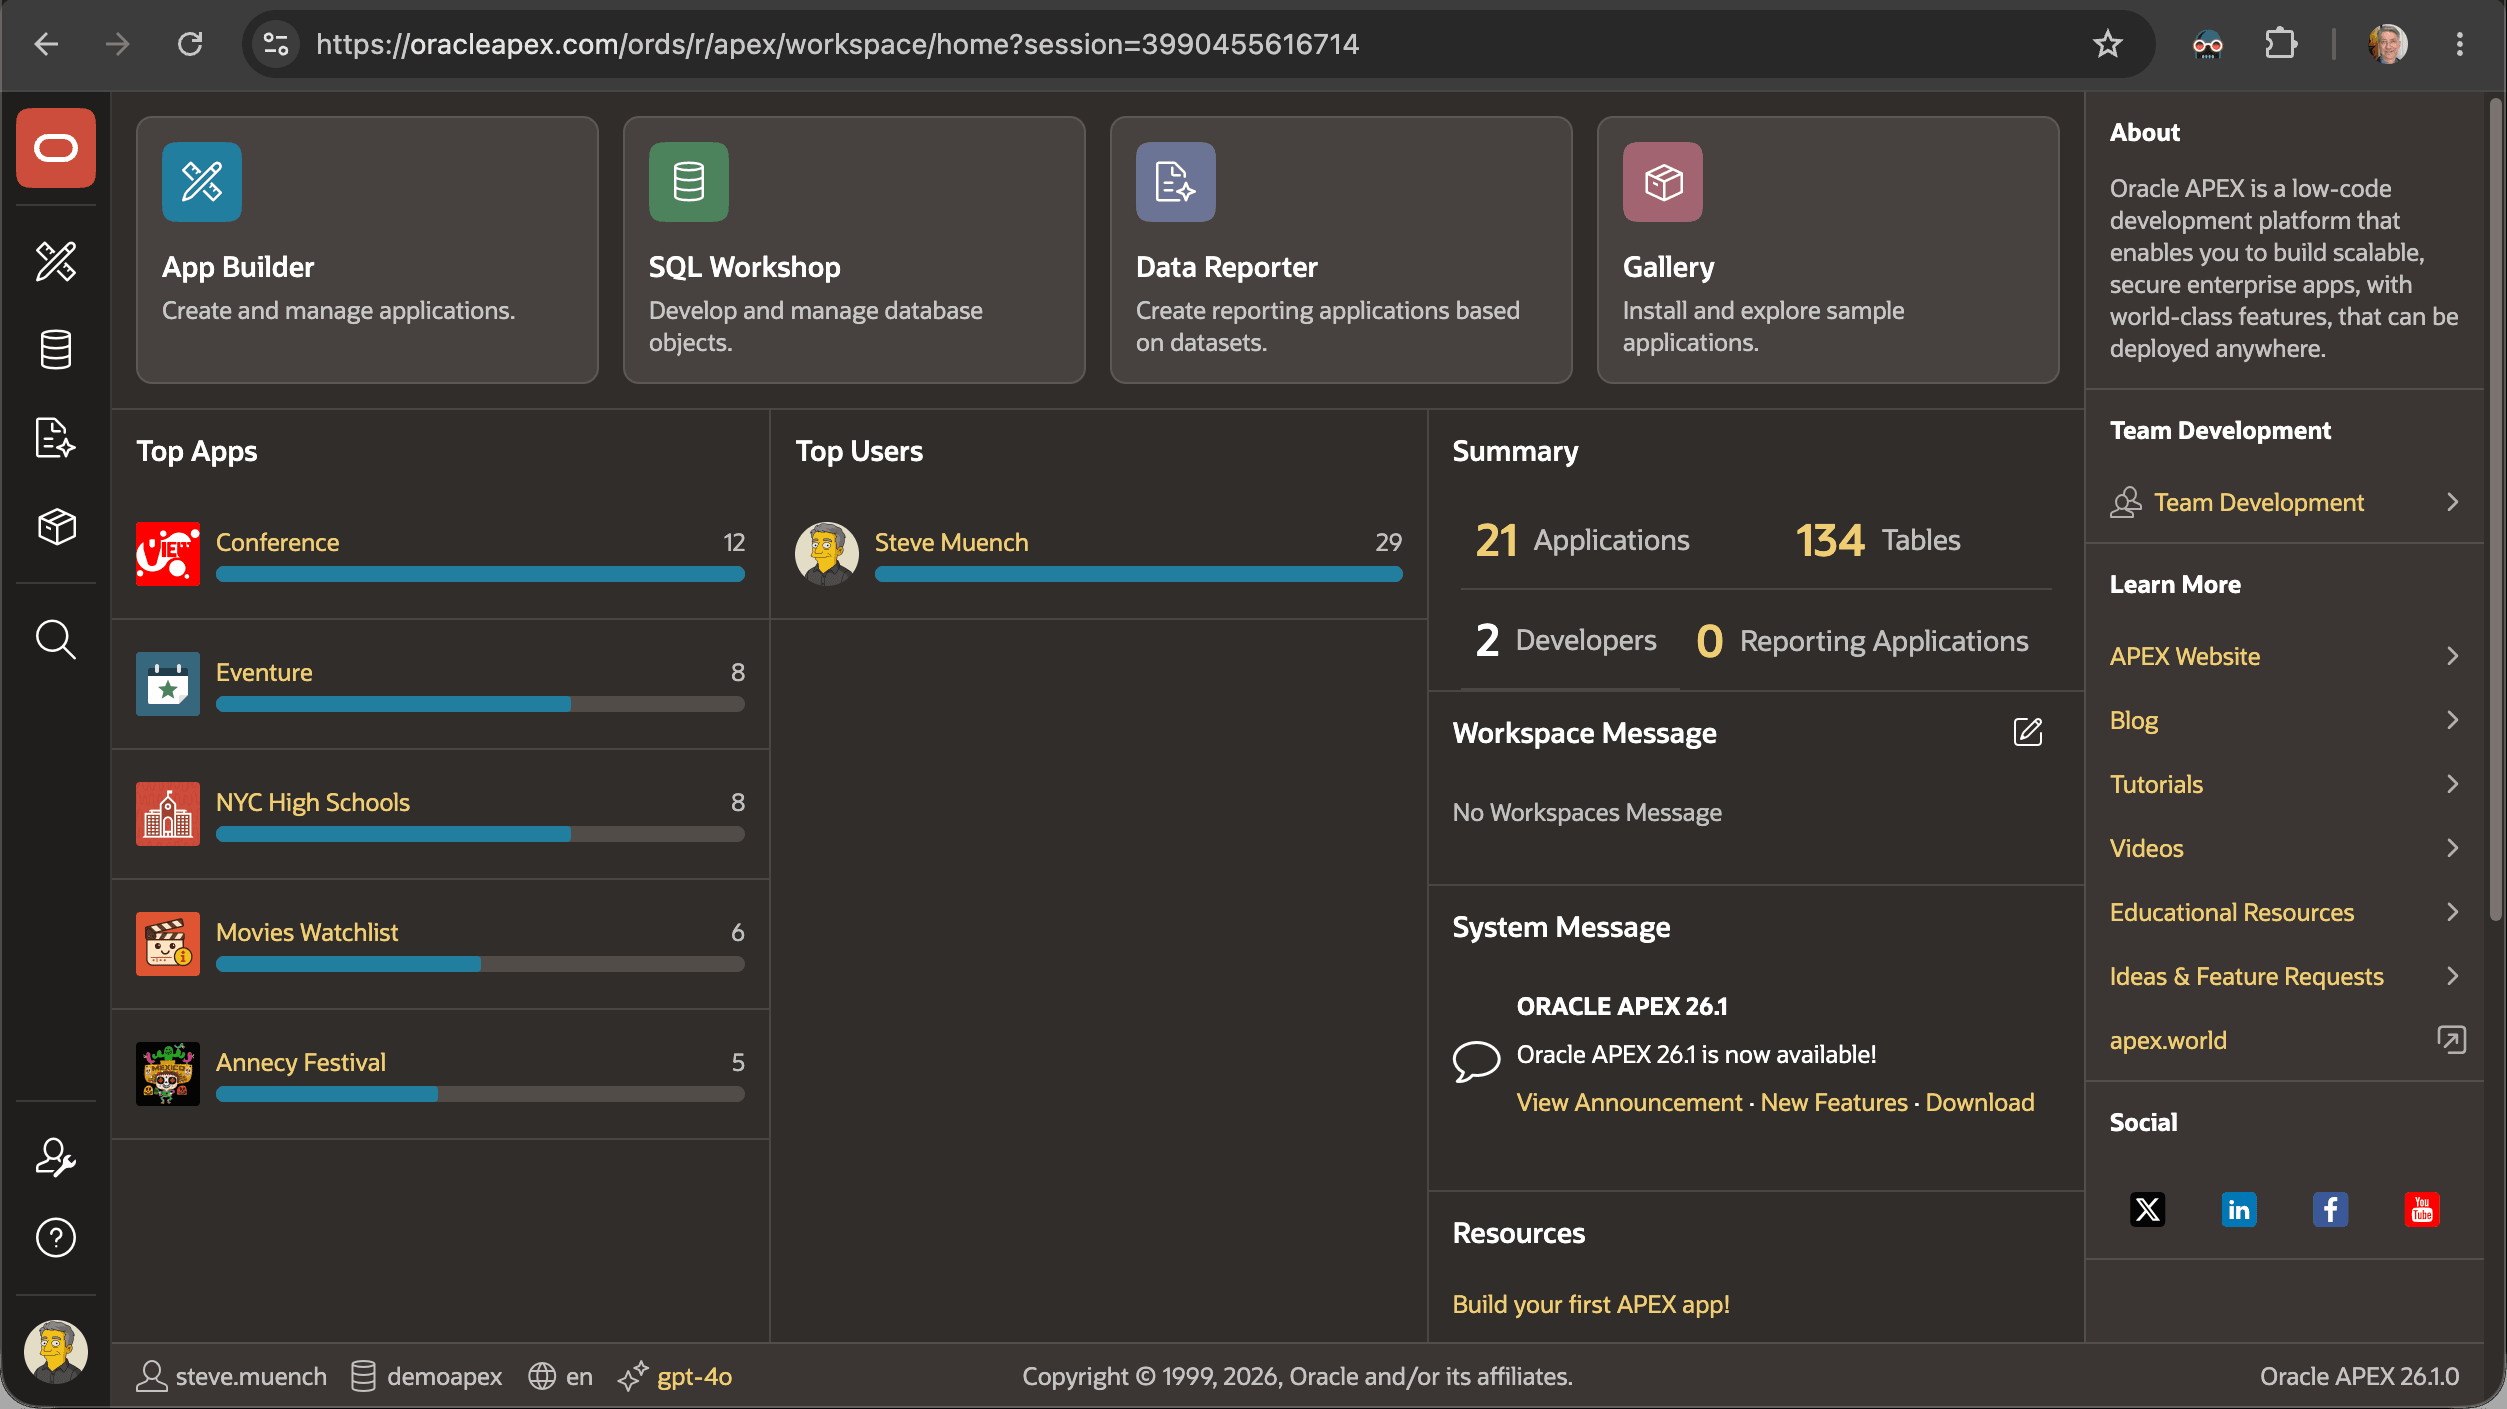This screenshot has width=2507, height=1409.
Task: Click the apex.world external link icon
Action: 2452,1040
